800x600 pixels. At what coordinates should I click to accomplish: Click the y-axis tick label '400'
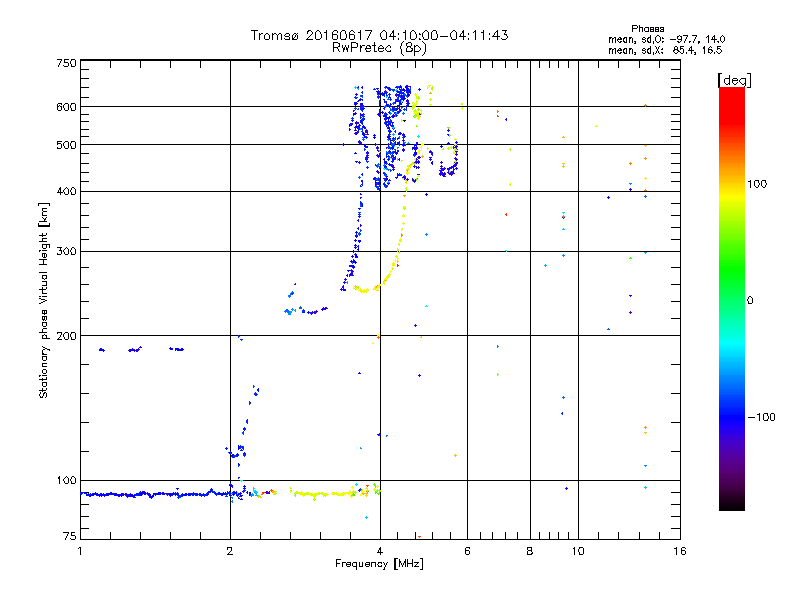(66, 192)
